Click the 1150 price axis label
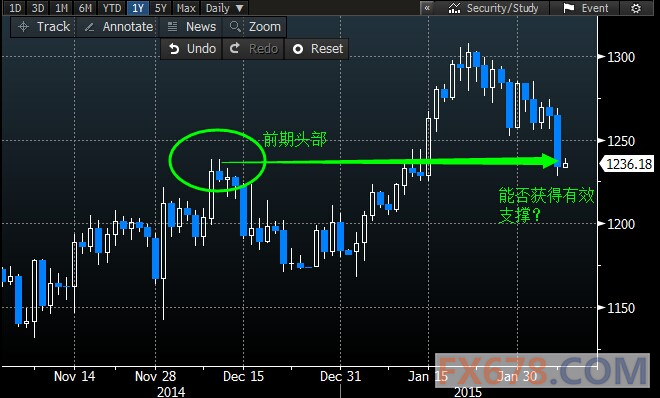 pyautogui.click(x=620, y=308)
